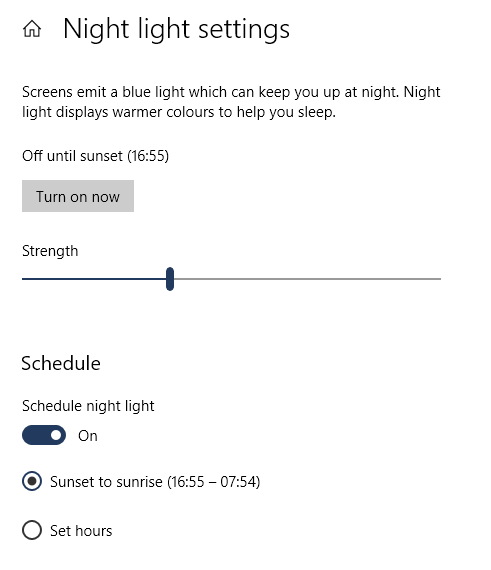
Task: Click the Strength label above slider
Action: [x=50, y=251]
